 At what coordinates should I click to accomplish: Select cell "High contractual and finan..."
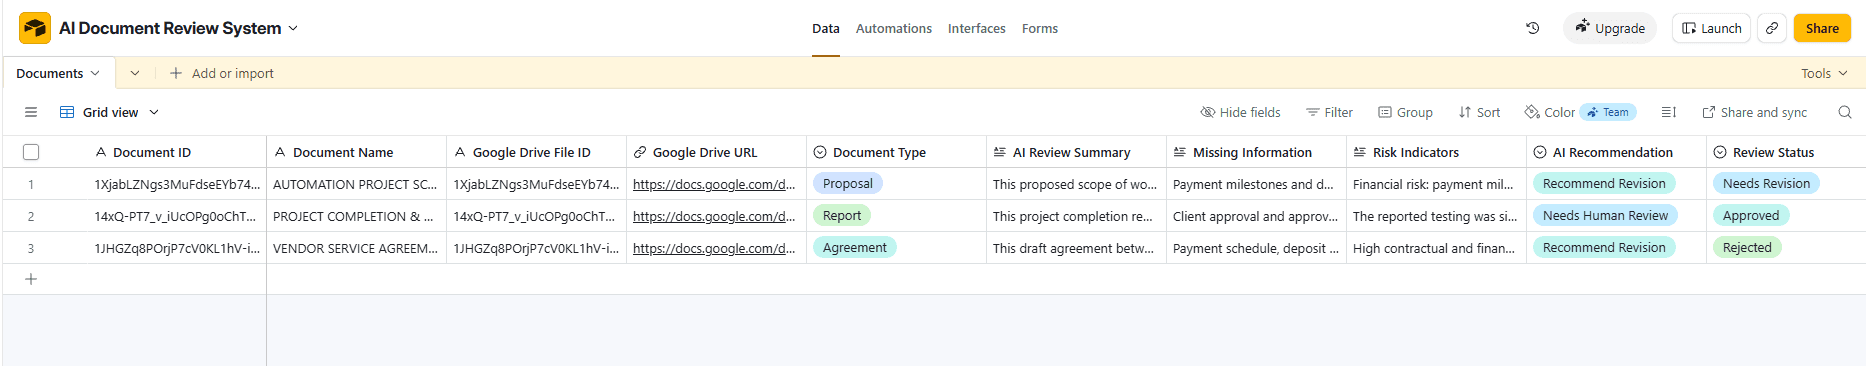1437,248
